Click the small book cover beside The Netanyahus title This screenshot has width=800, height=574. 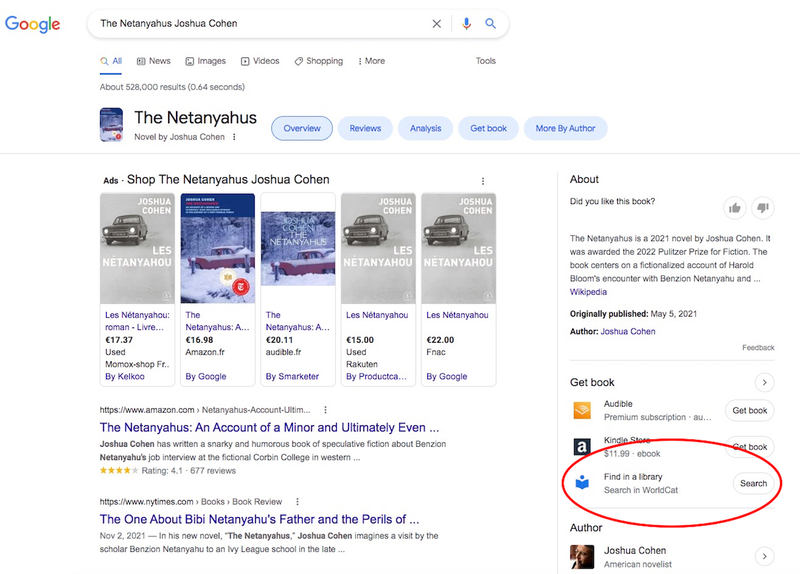point(111,124)
